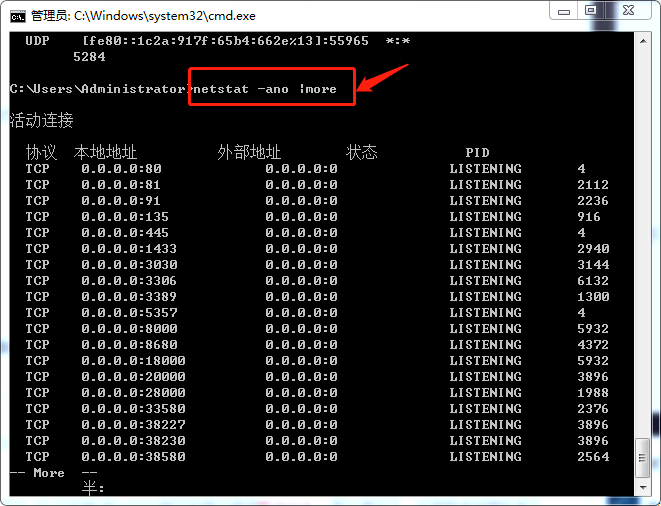Click the 协议 column header
Image resolution: width=661 pixels, height=506 pixels.
click(x=41, y=152)
